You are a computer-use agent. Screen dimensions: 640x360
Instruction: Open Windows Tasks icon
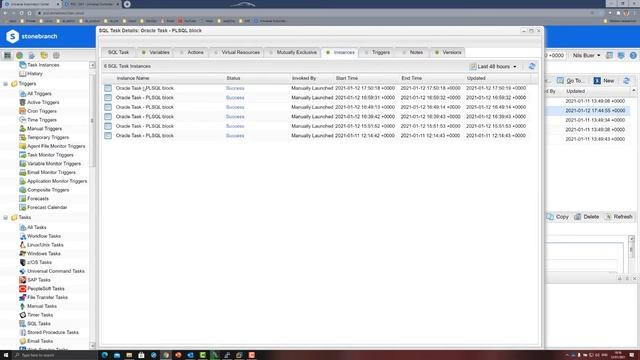[x=23, y=254]
